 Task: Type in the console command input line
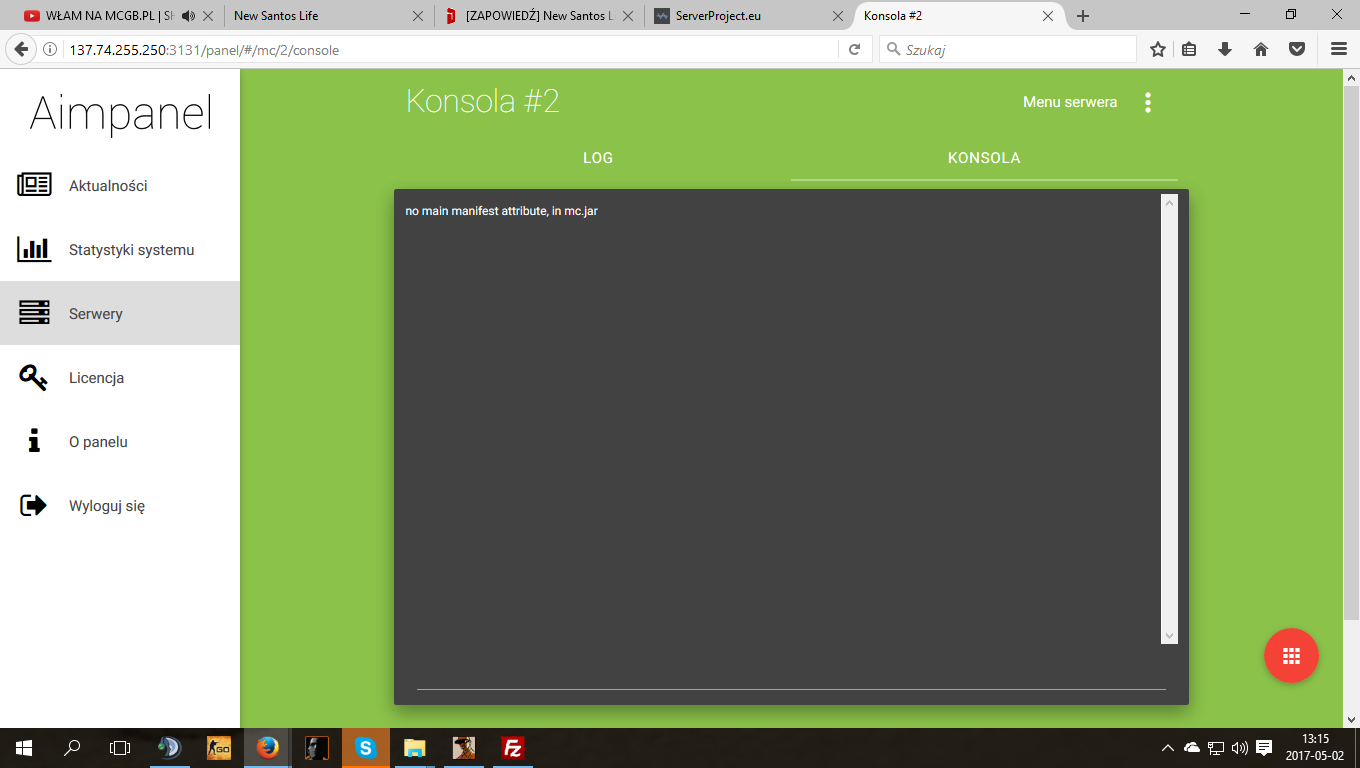click(790, 677)
